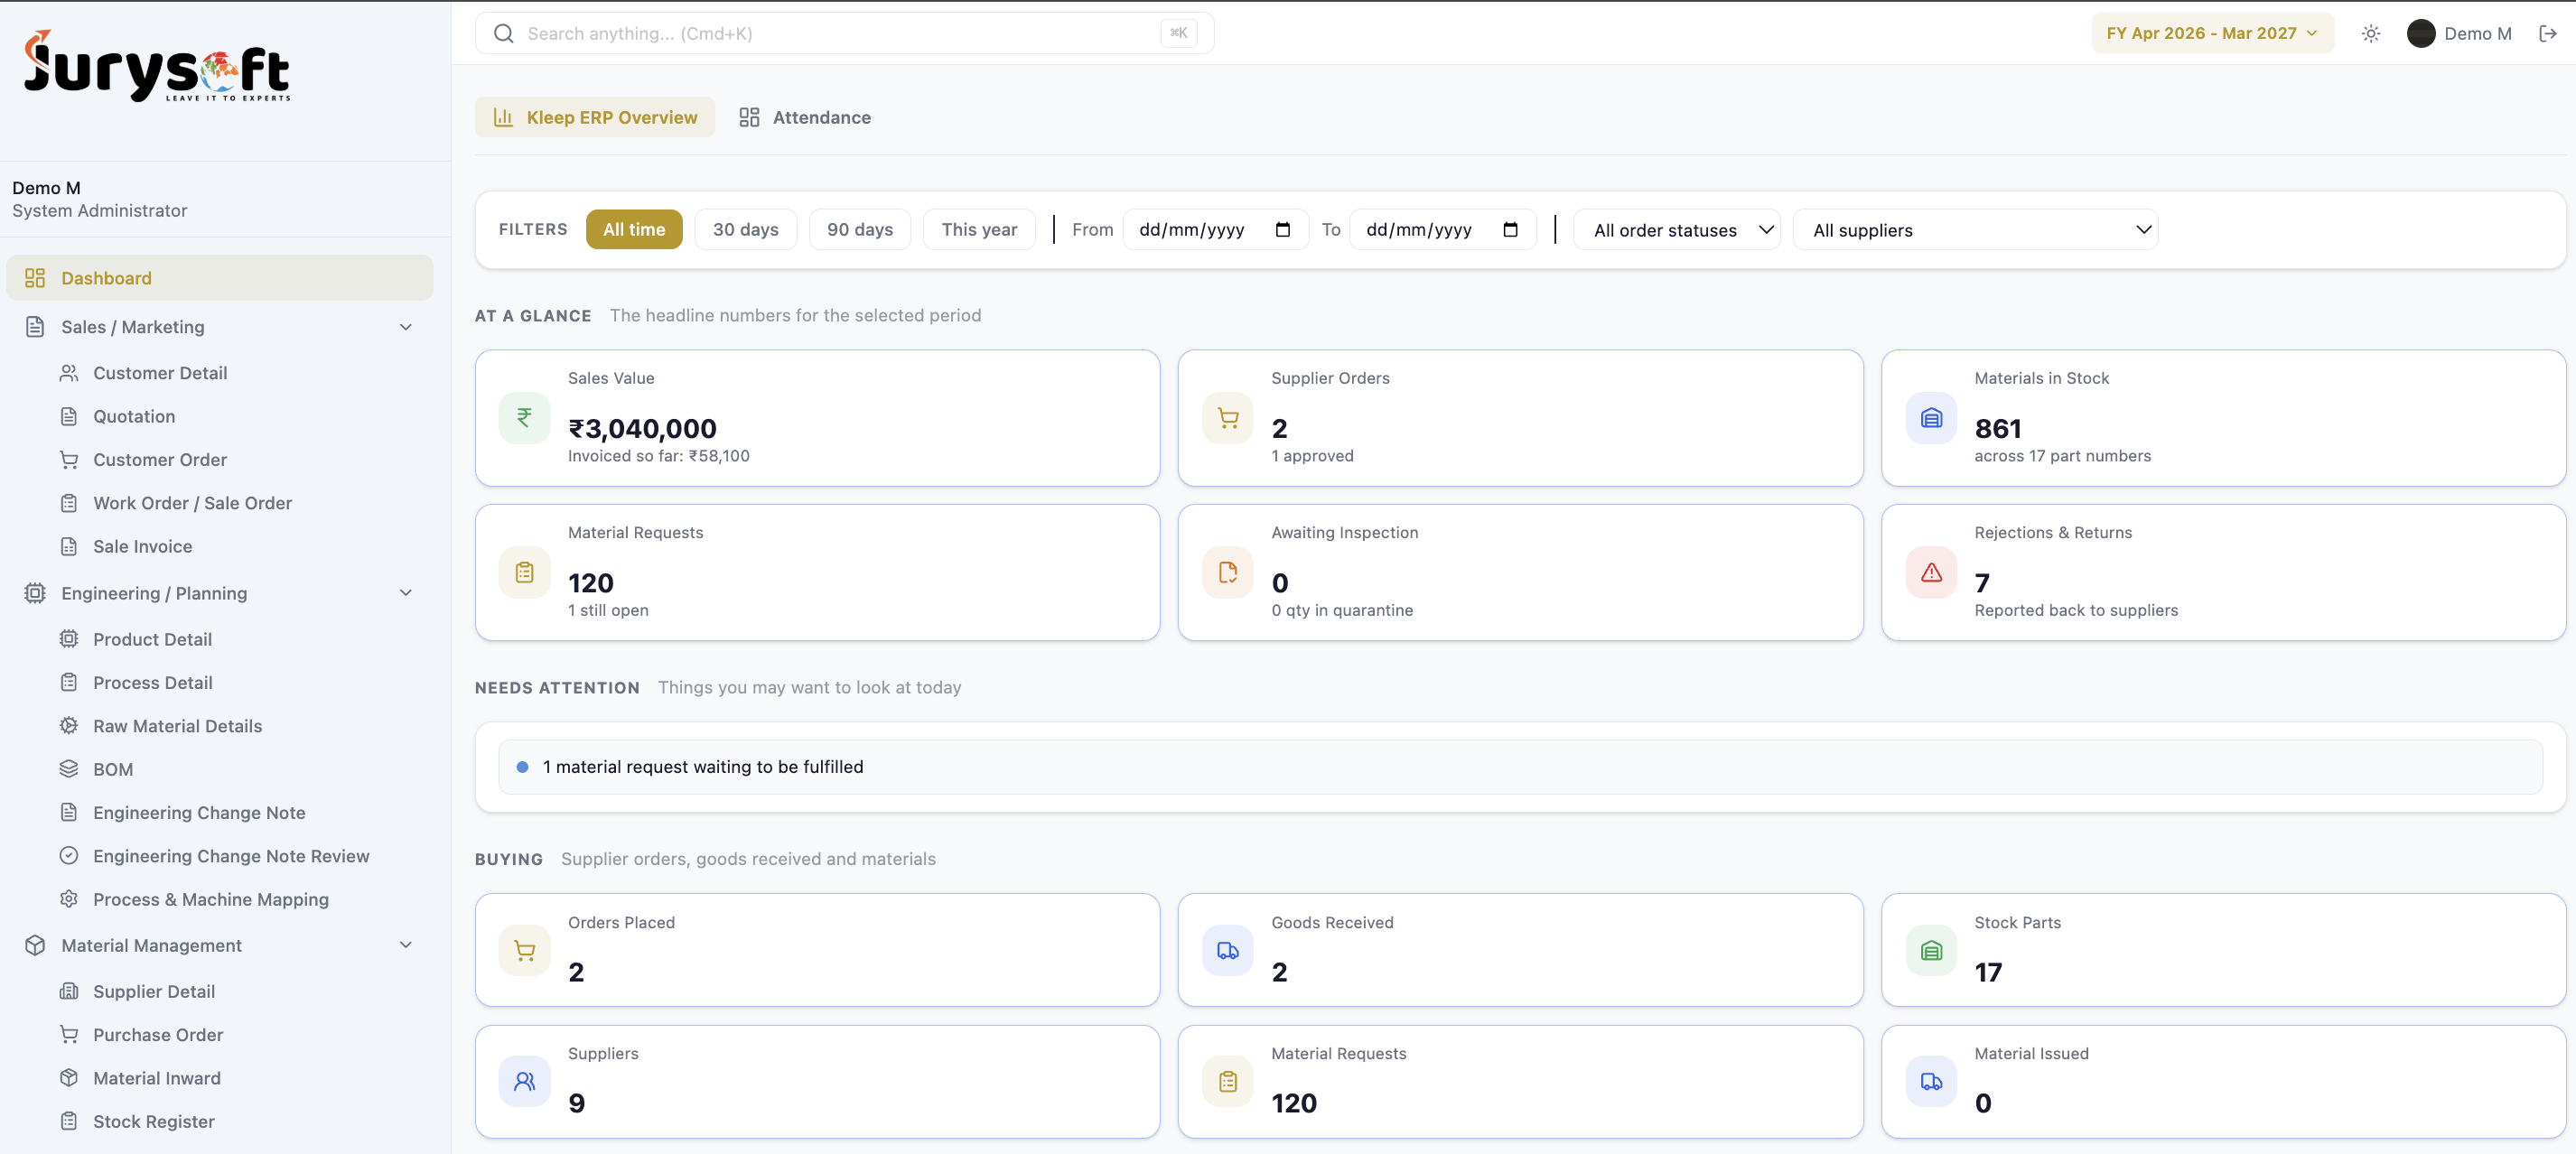
Task: Collapse the Material Management section
Action: pyautogui.click(x=220, y=945)
